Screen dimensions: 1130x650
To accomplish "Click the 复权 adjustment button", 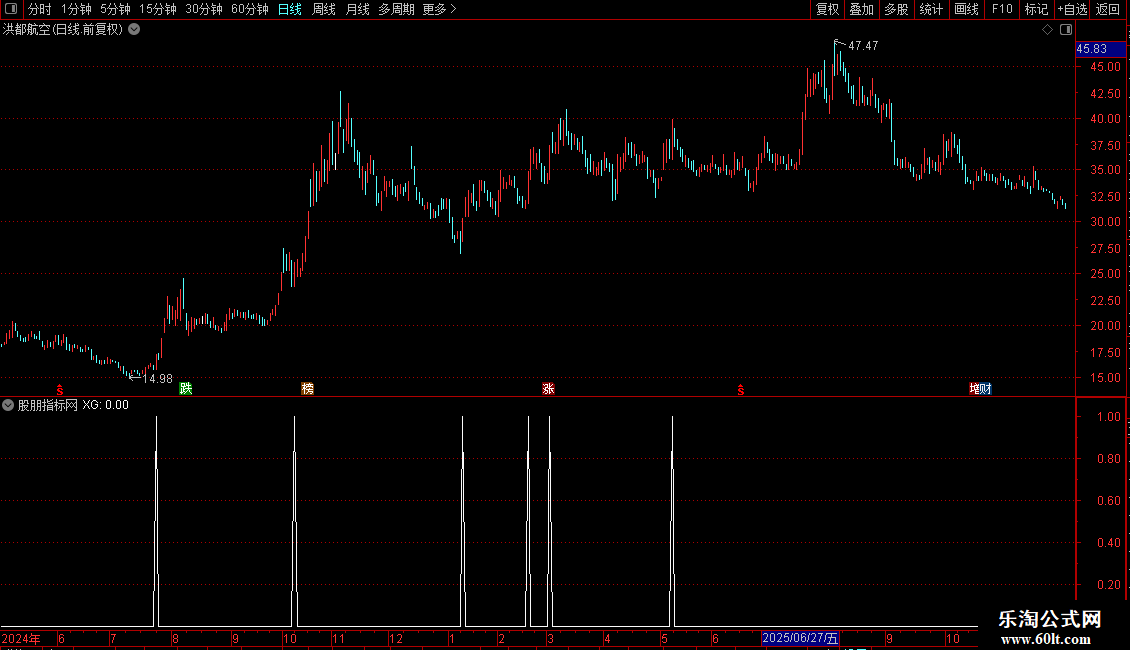I will click(x=827, y=9).
